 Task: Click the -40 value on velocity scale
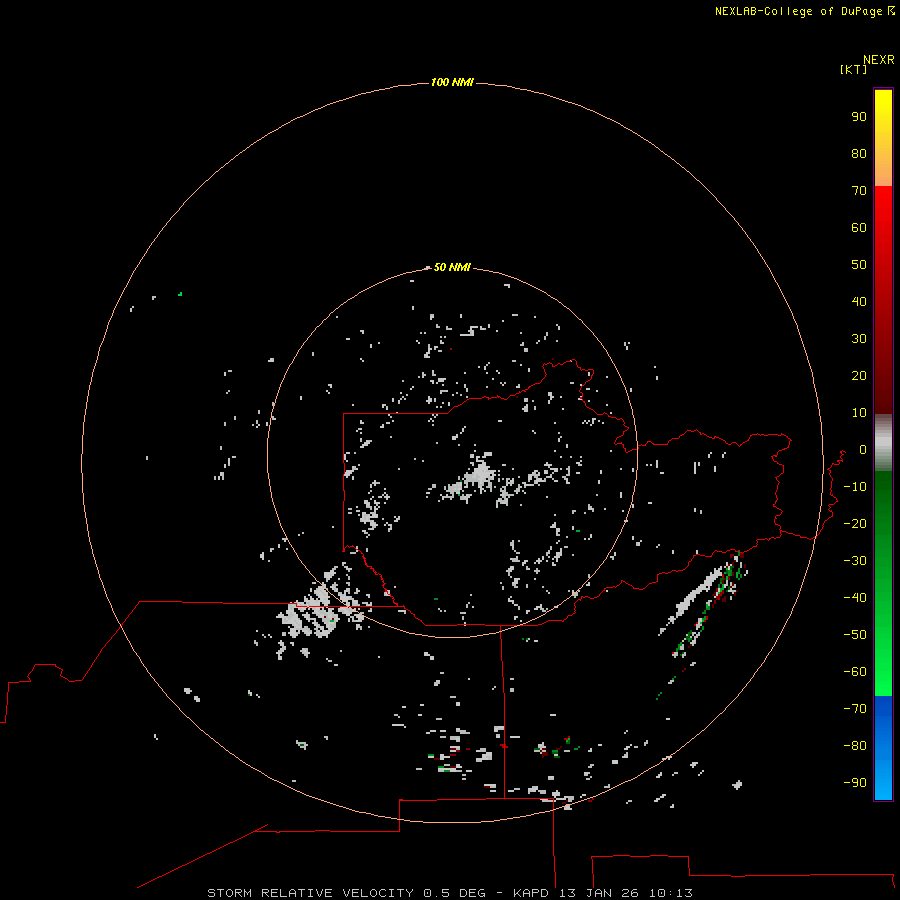click(x=855, y=598)
